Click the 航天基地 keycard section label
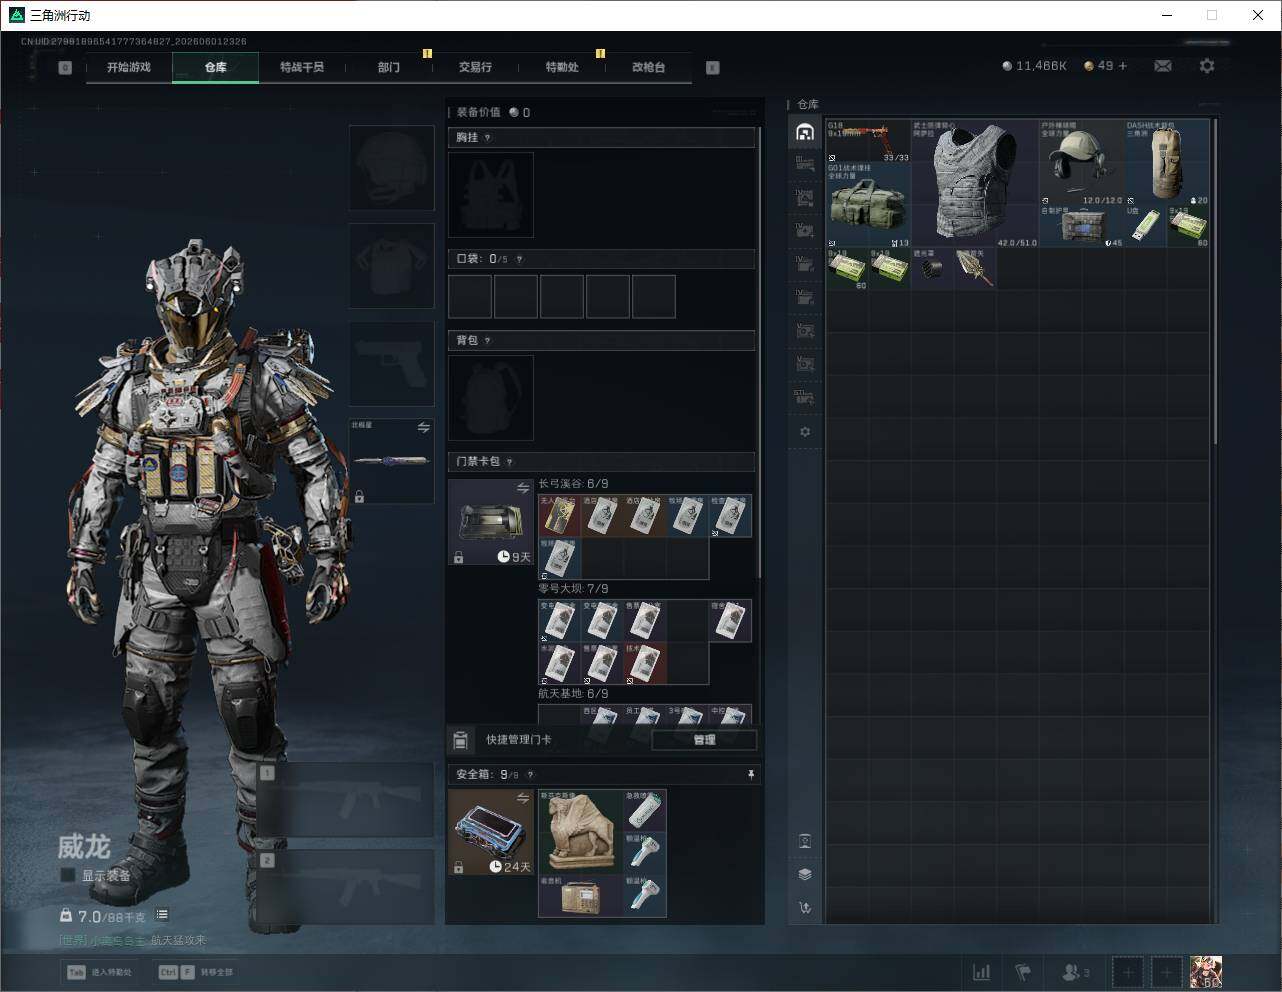This screenshot has width=1282, height=992. click(x=573, y=693)
